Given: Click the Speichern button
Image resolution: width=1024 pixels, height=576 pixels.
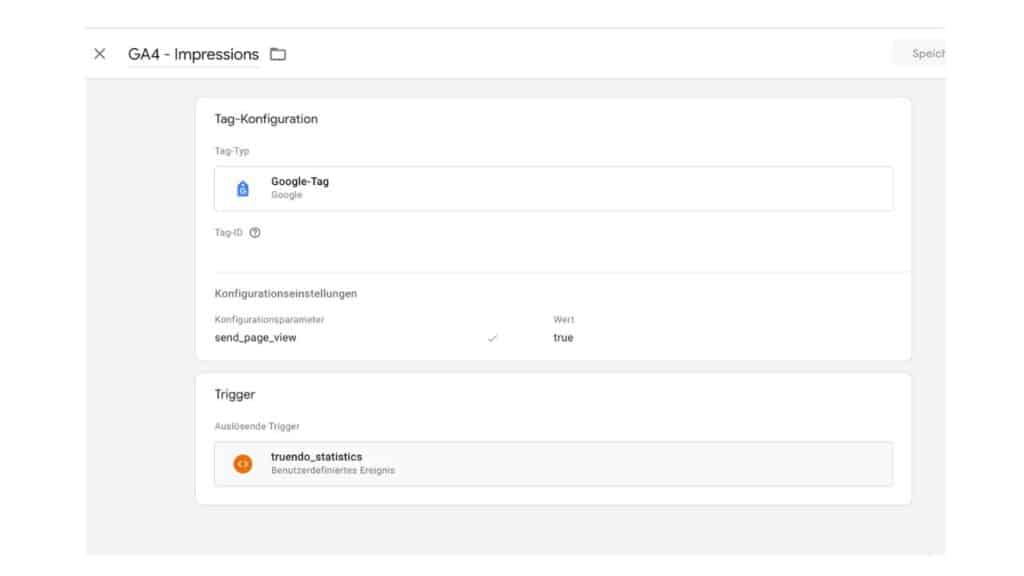Looking at the screenshot, I should click(920, 54).
